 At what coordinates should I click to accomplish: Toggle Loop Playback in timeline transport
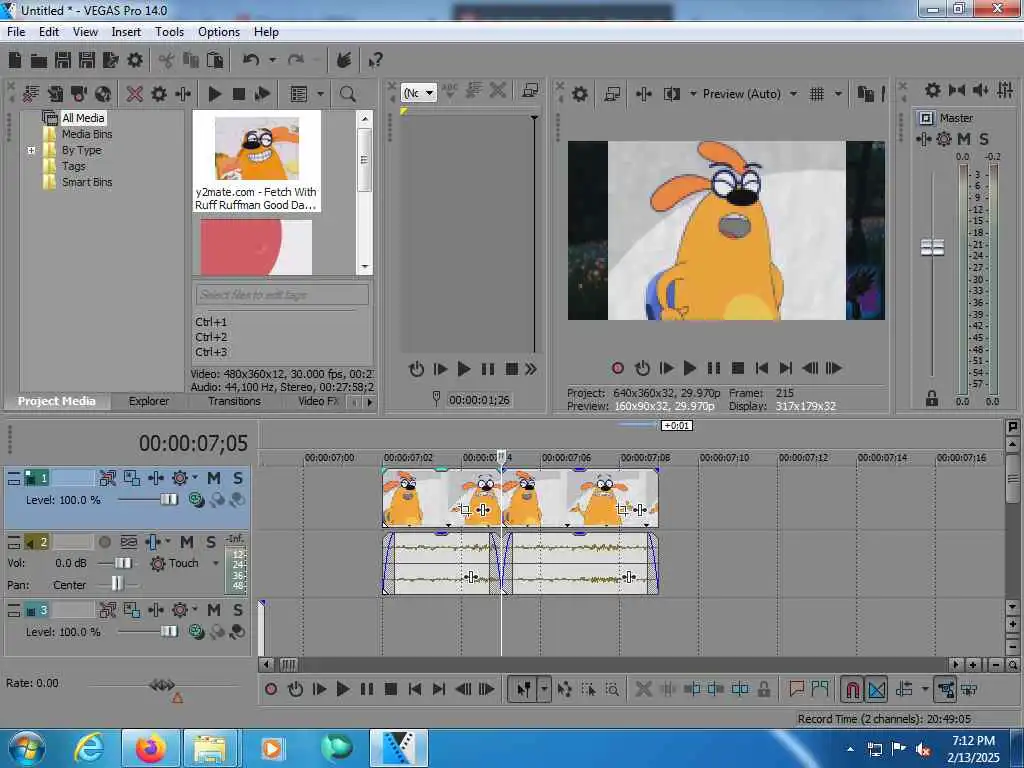(295, 689)
